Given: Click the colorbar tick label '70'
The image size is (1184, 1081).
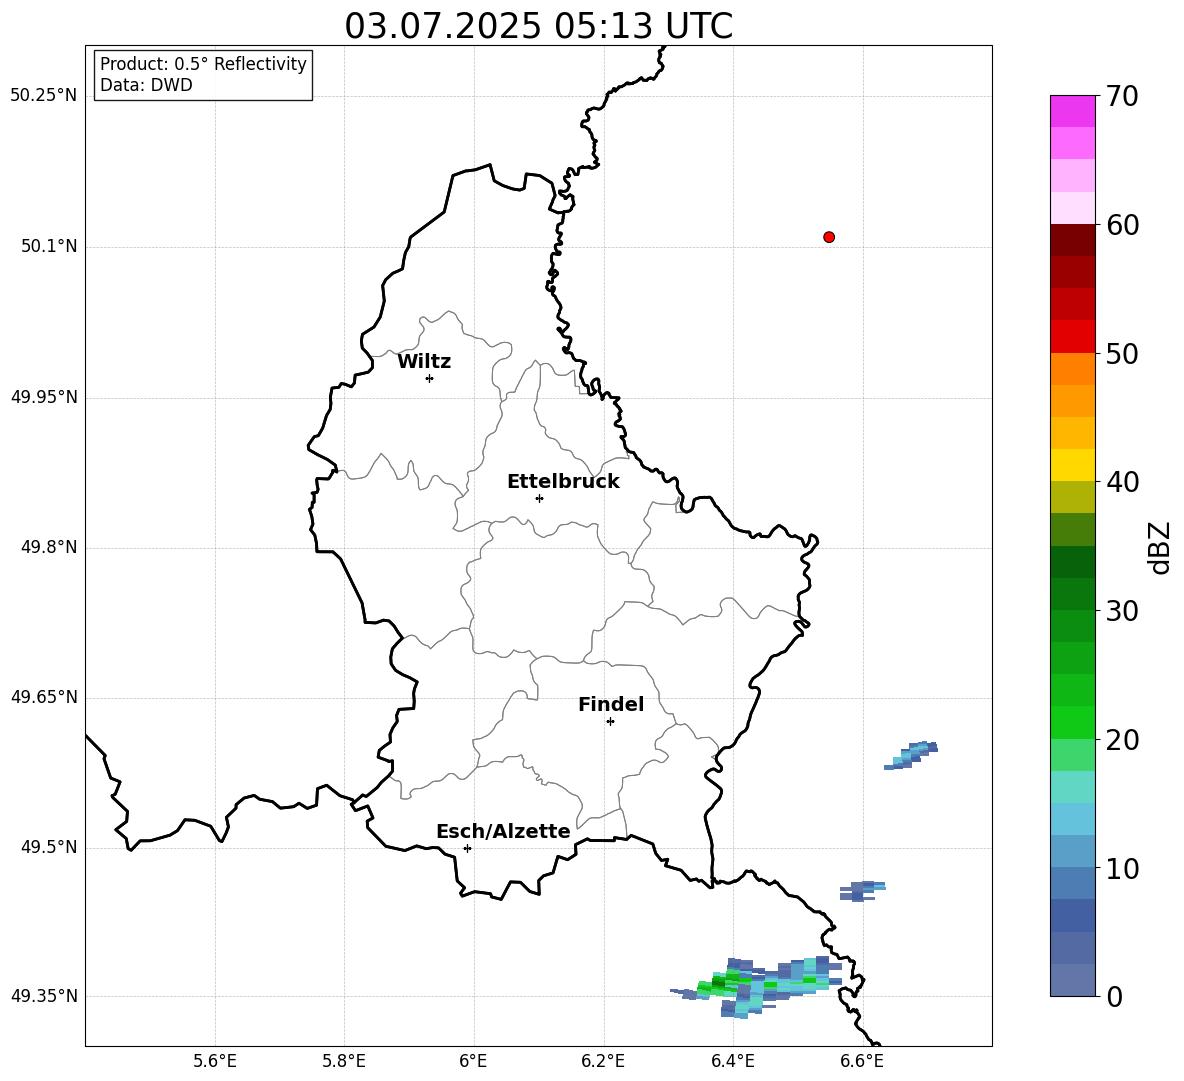Looking at the screenshot, I should [x=1122, y=97].
